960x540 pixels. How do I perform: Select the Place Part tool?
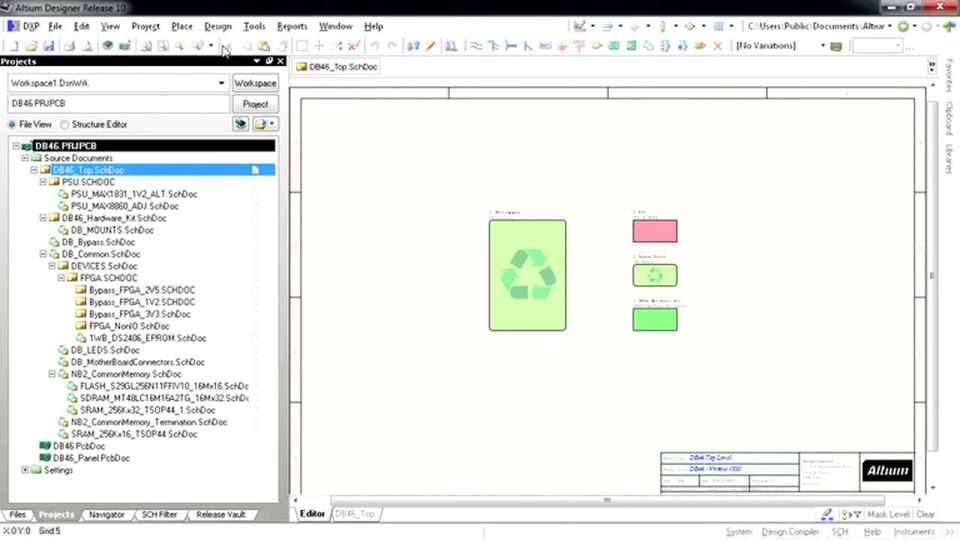click(x=596, y=46)
